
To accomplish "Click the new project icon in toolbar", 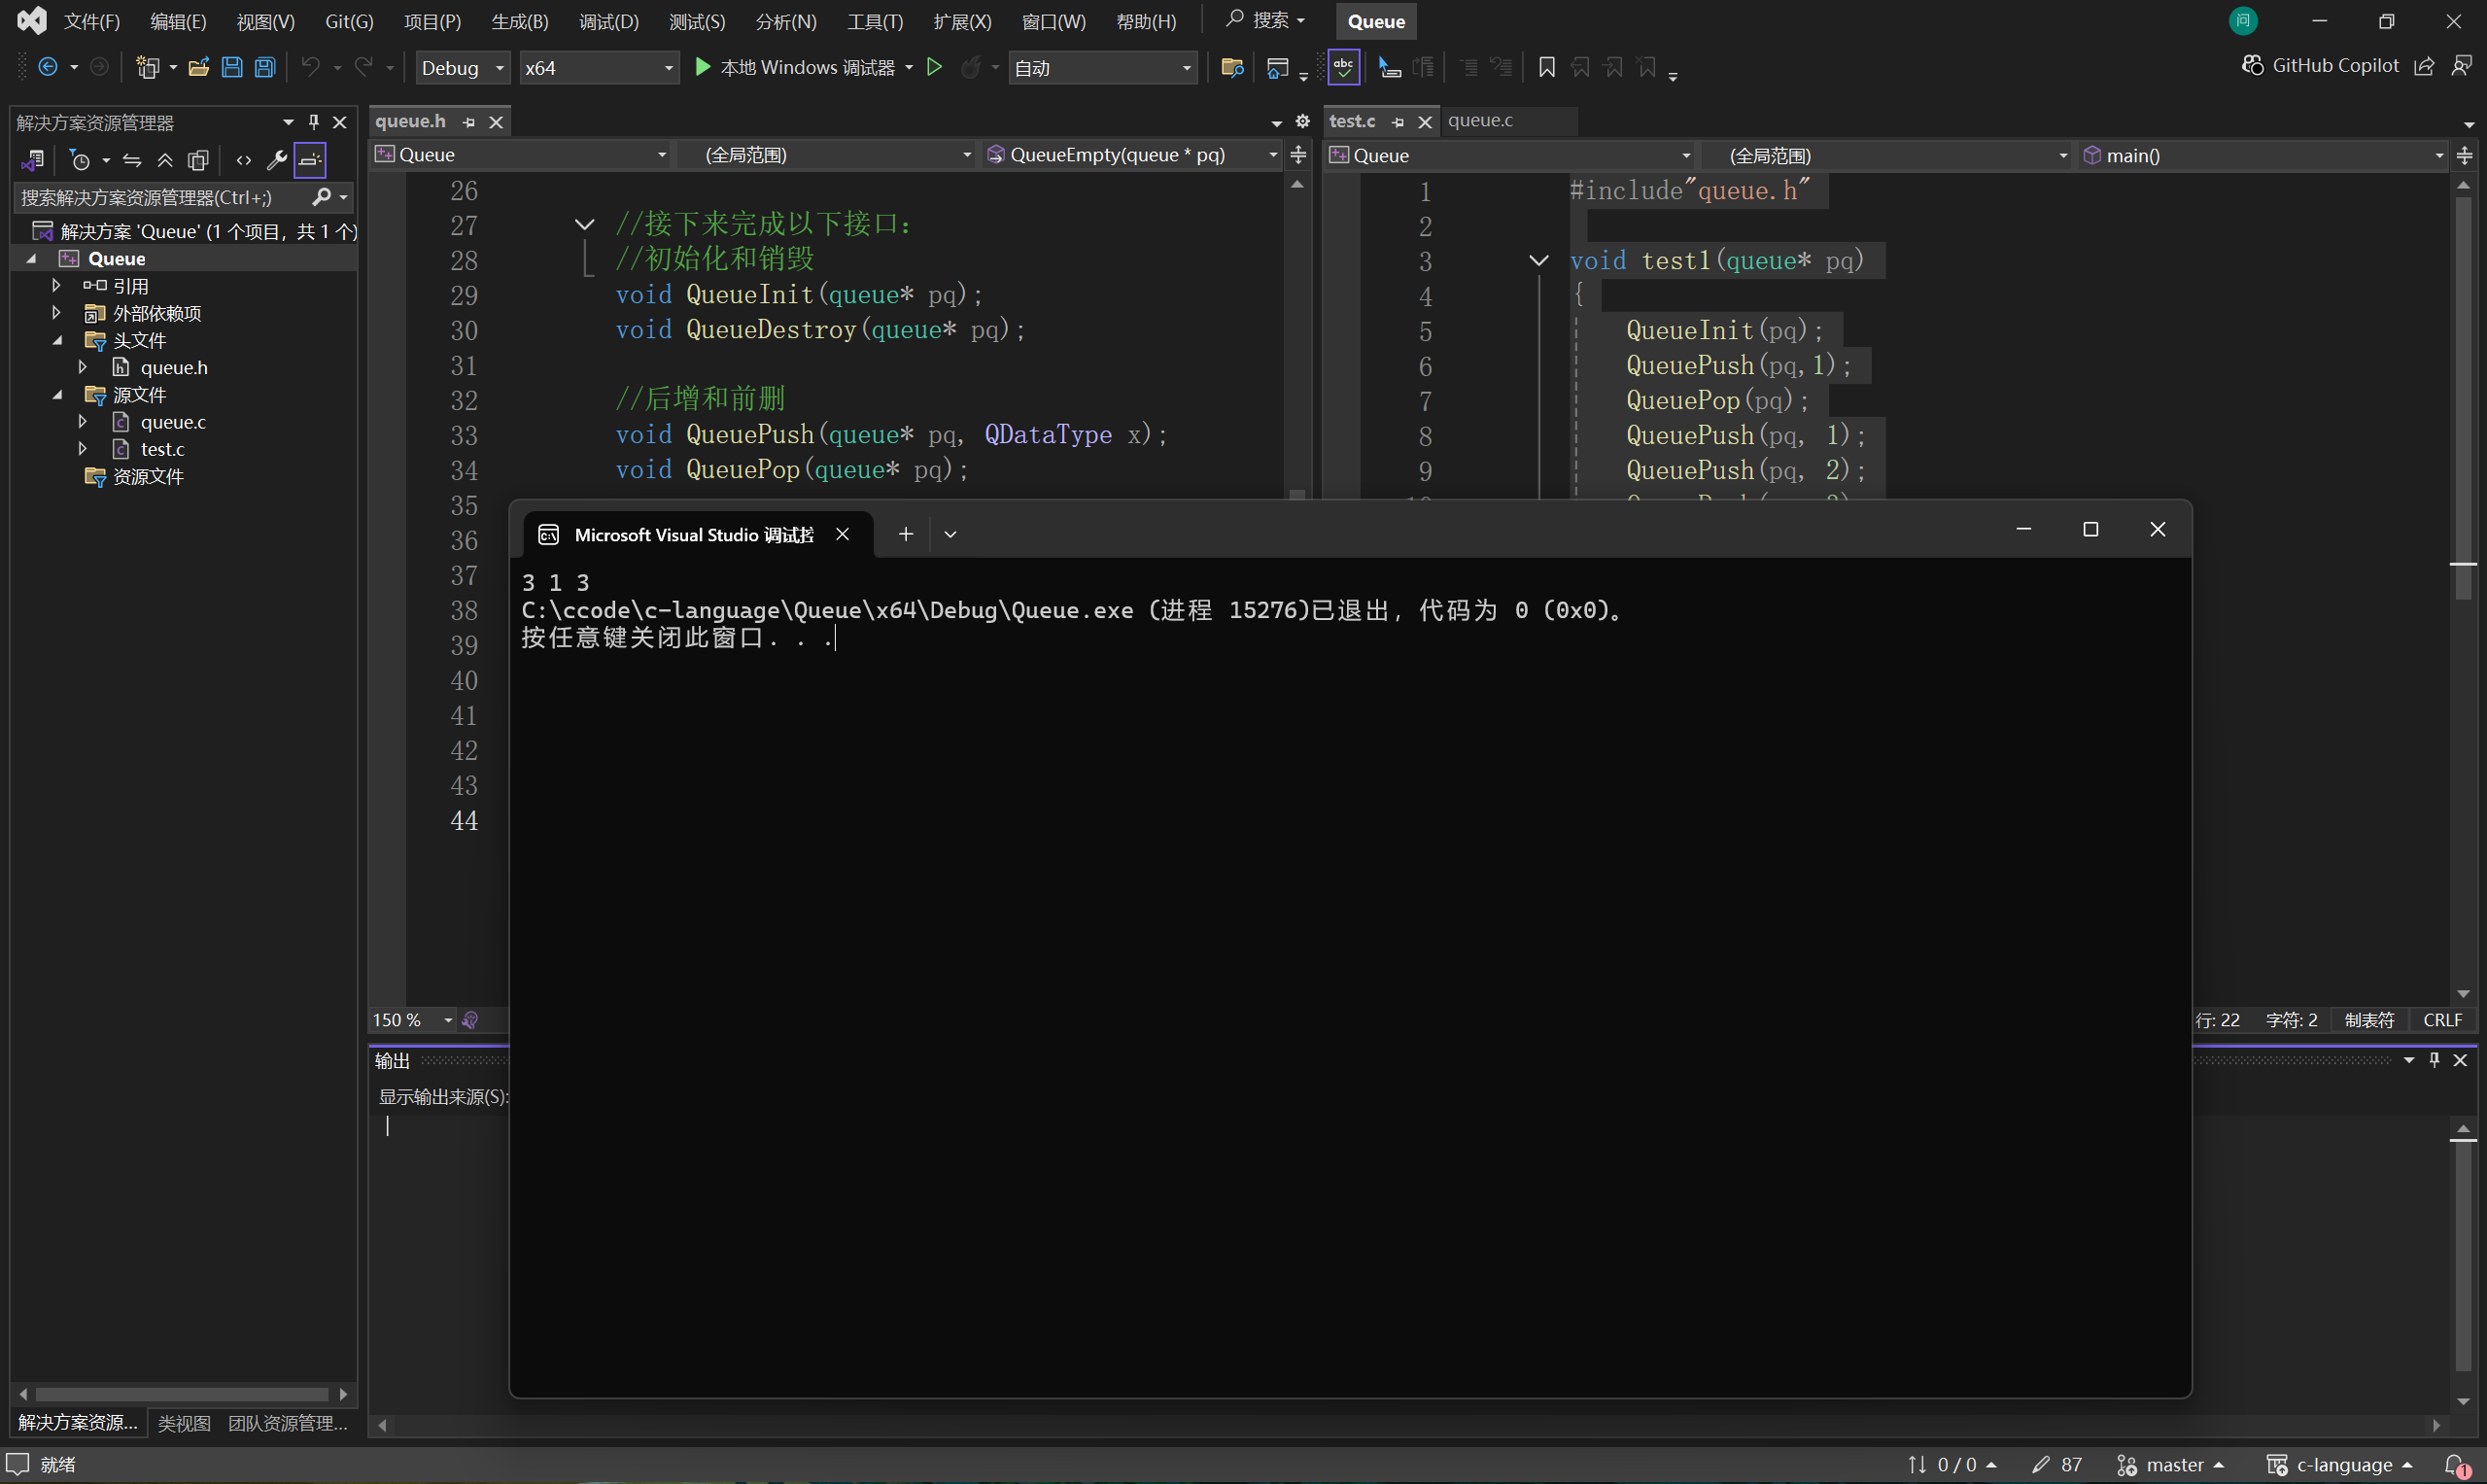I will point(148,67).
